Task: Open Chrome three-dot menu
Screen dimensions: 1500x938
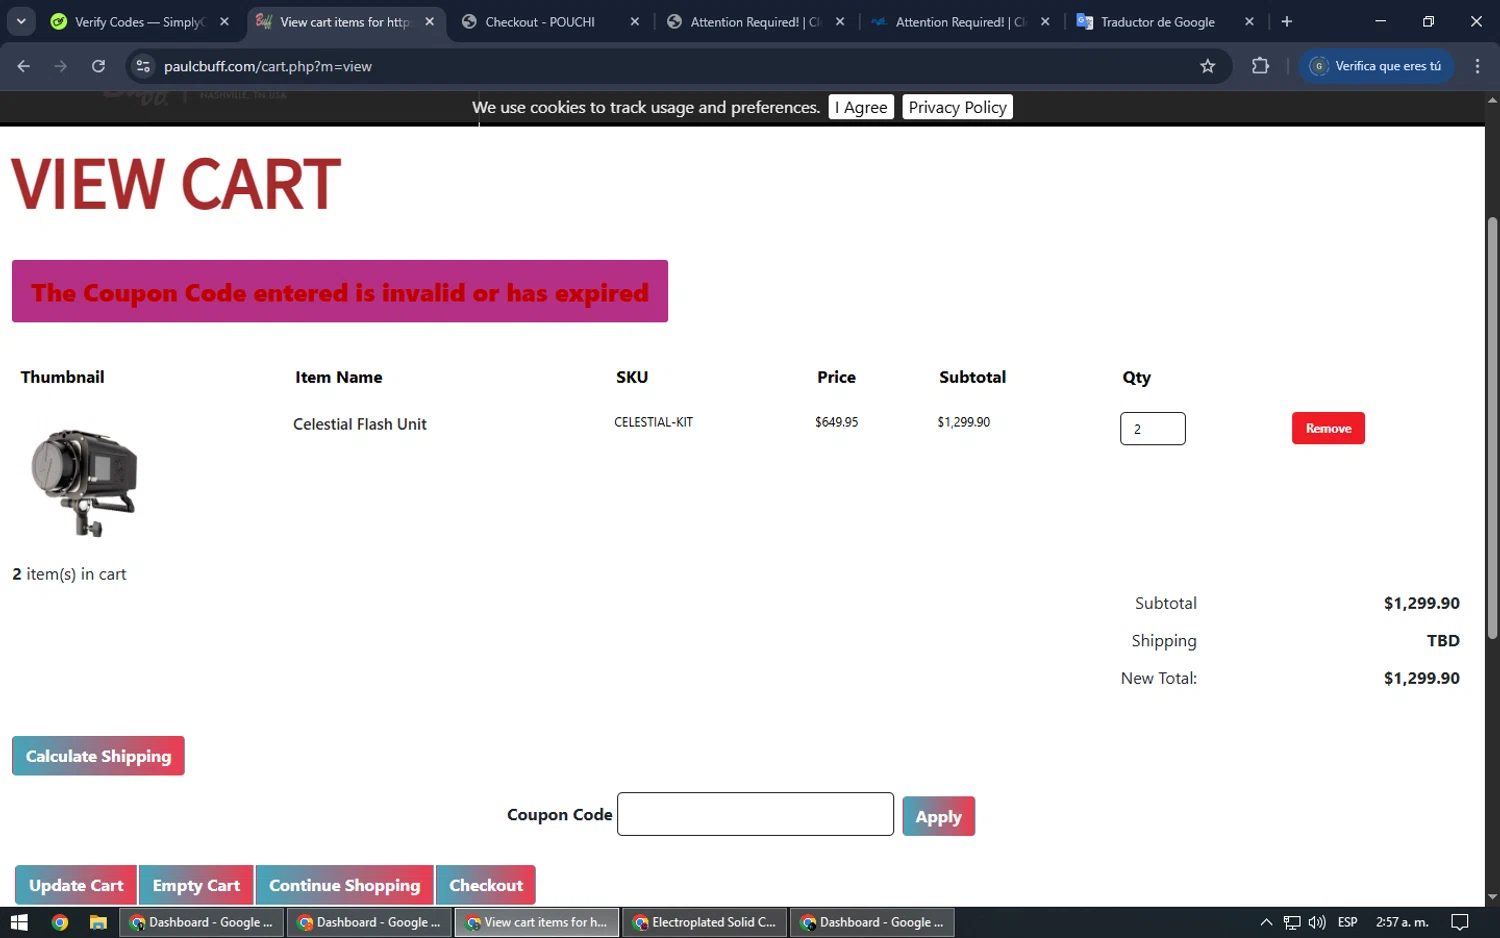Action: click(x=1477, y=66)
